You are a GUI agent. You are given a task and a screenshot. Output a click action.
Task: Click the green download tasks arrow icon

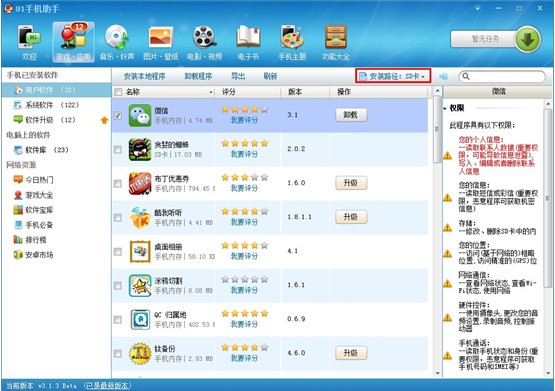[x=528, y=39]
